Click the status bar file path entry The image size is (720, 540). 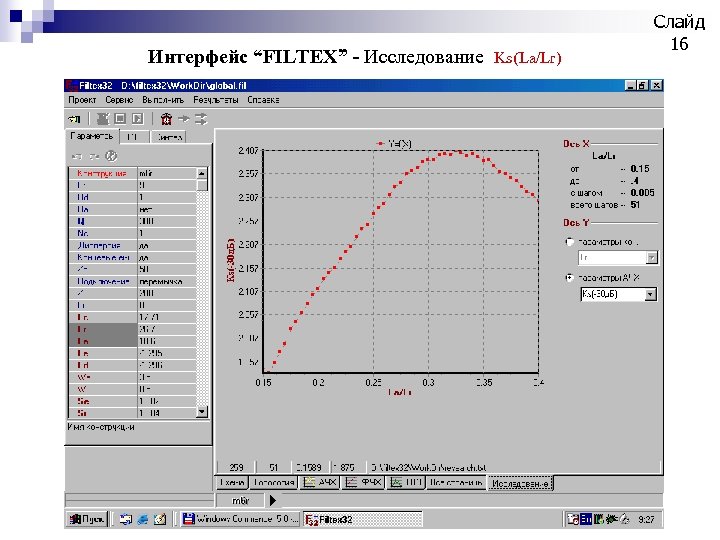click(428, 467)
